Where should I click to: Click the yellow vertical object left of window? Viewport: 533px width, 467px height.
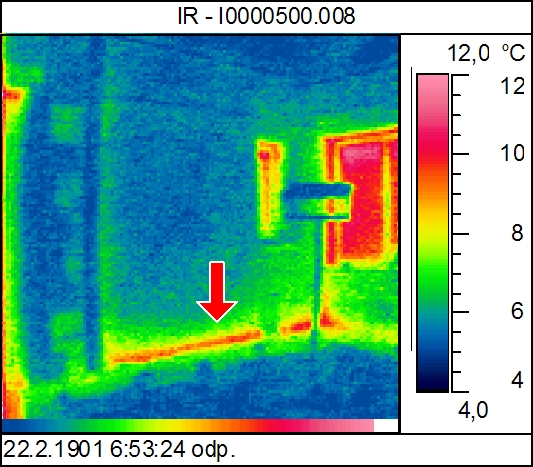[x=270, y=189]
